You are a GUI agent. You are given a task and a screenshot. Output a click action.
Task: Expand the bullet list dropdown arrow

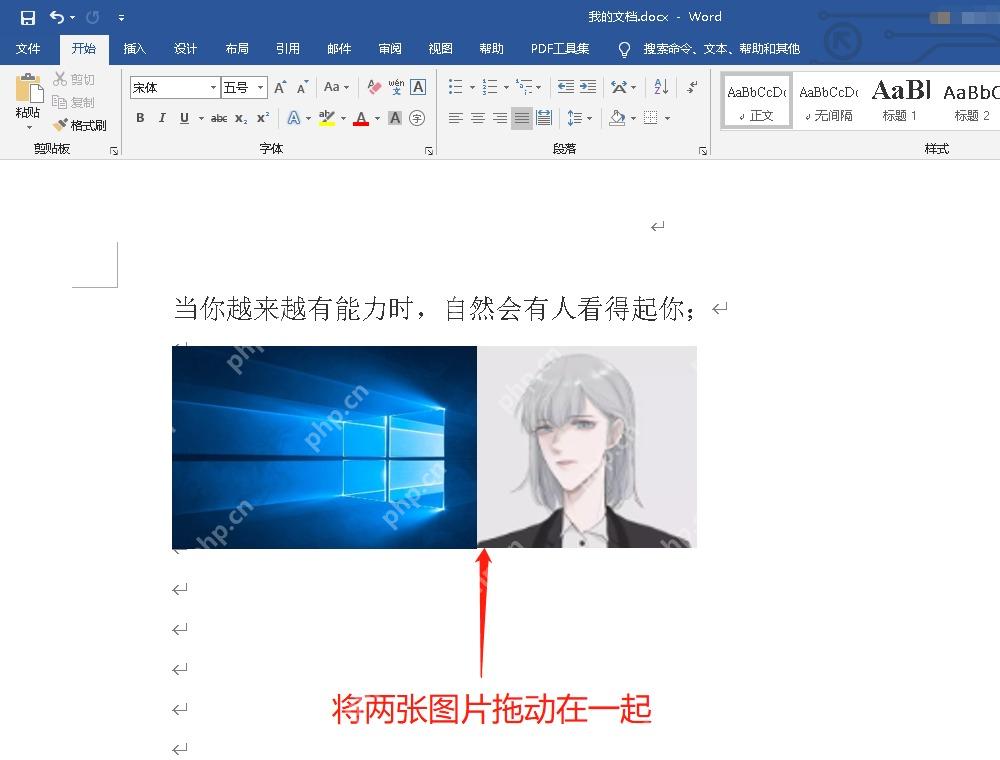click(x=473, y=87)
